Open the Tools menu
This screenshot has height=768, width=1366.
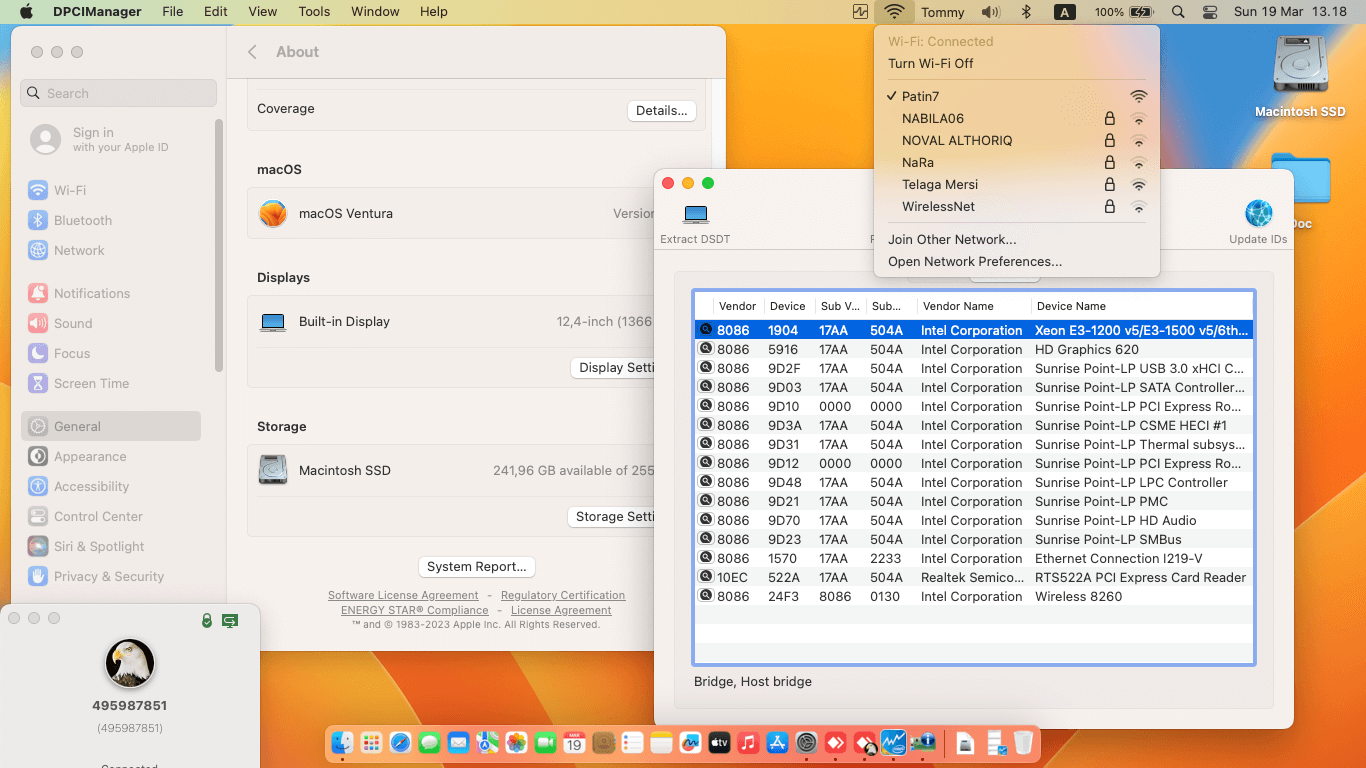coord(314,12)
